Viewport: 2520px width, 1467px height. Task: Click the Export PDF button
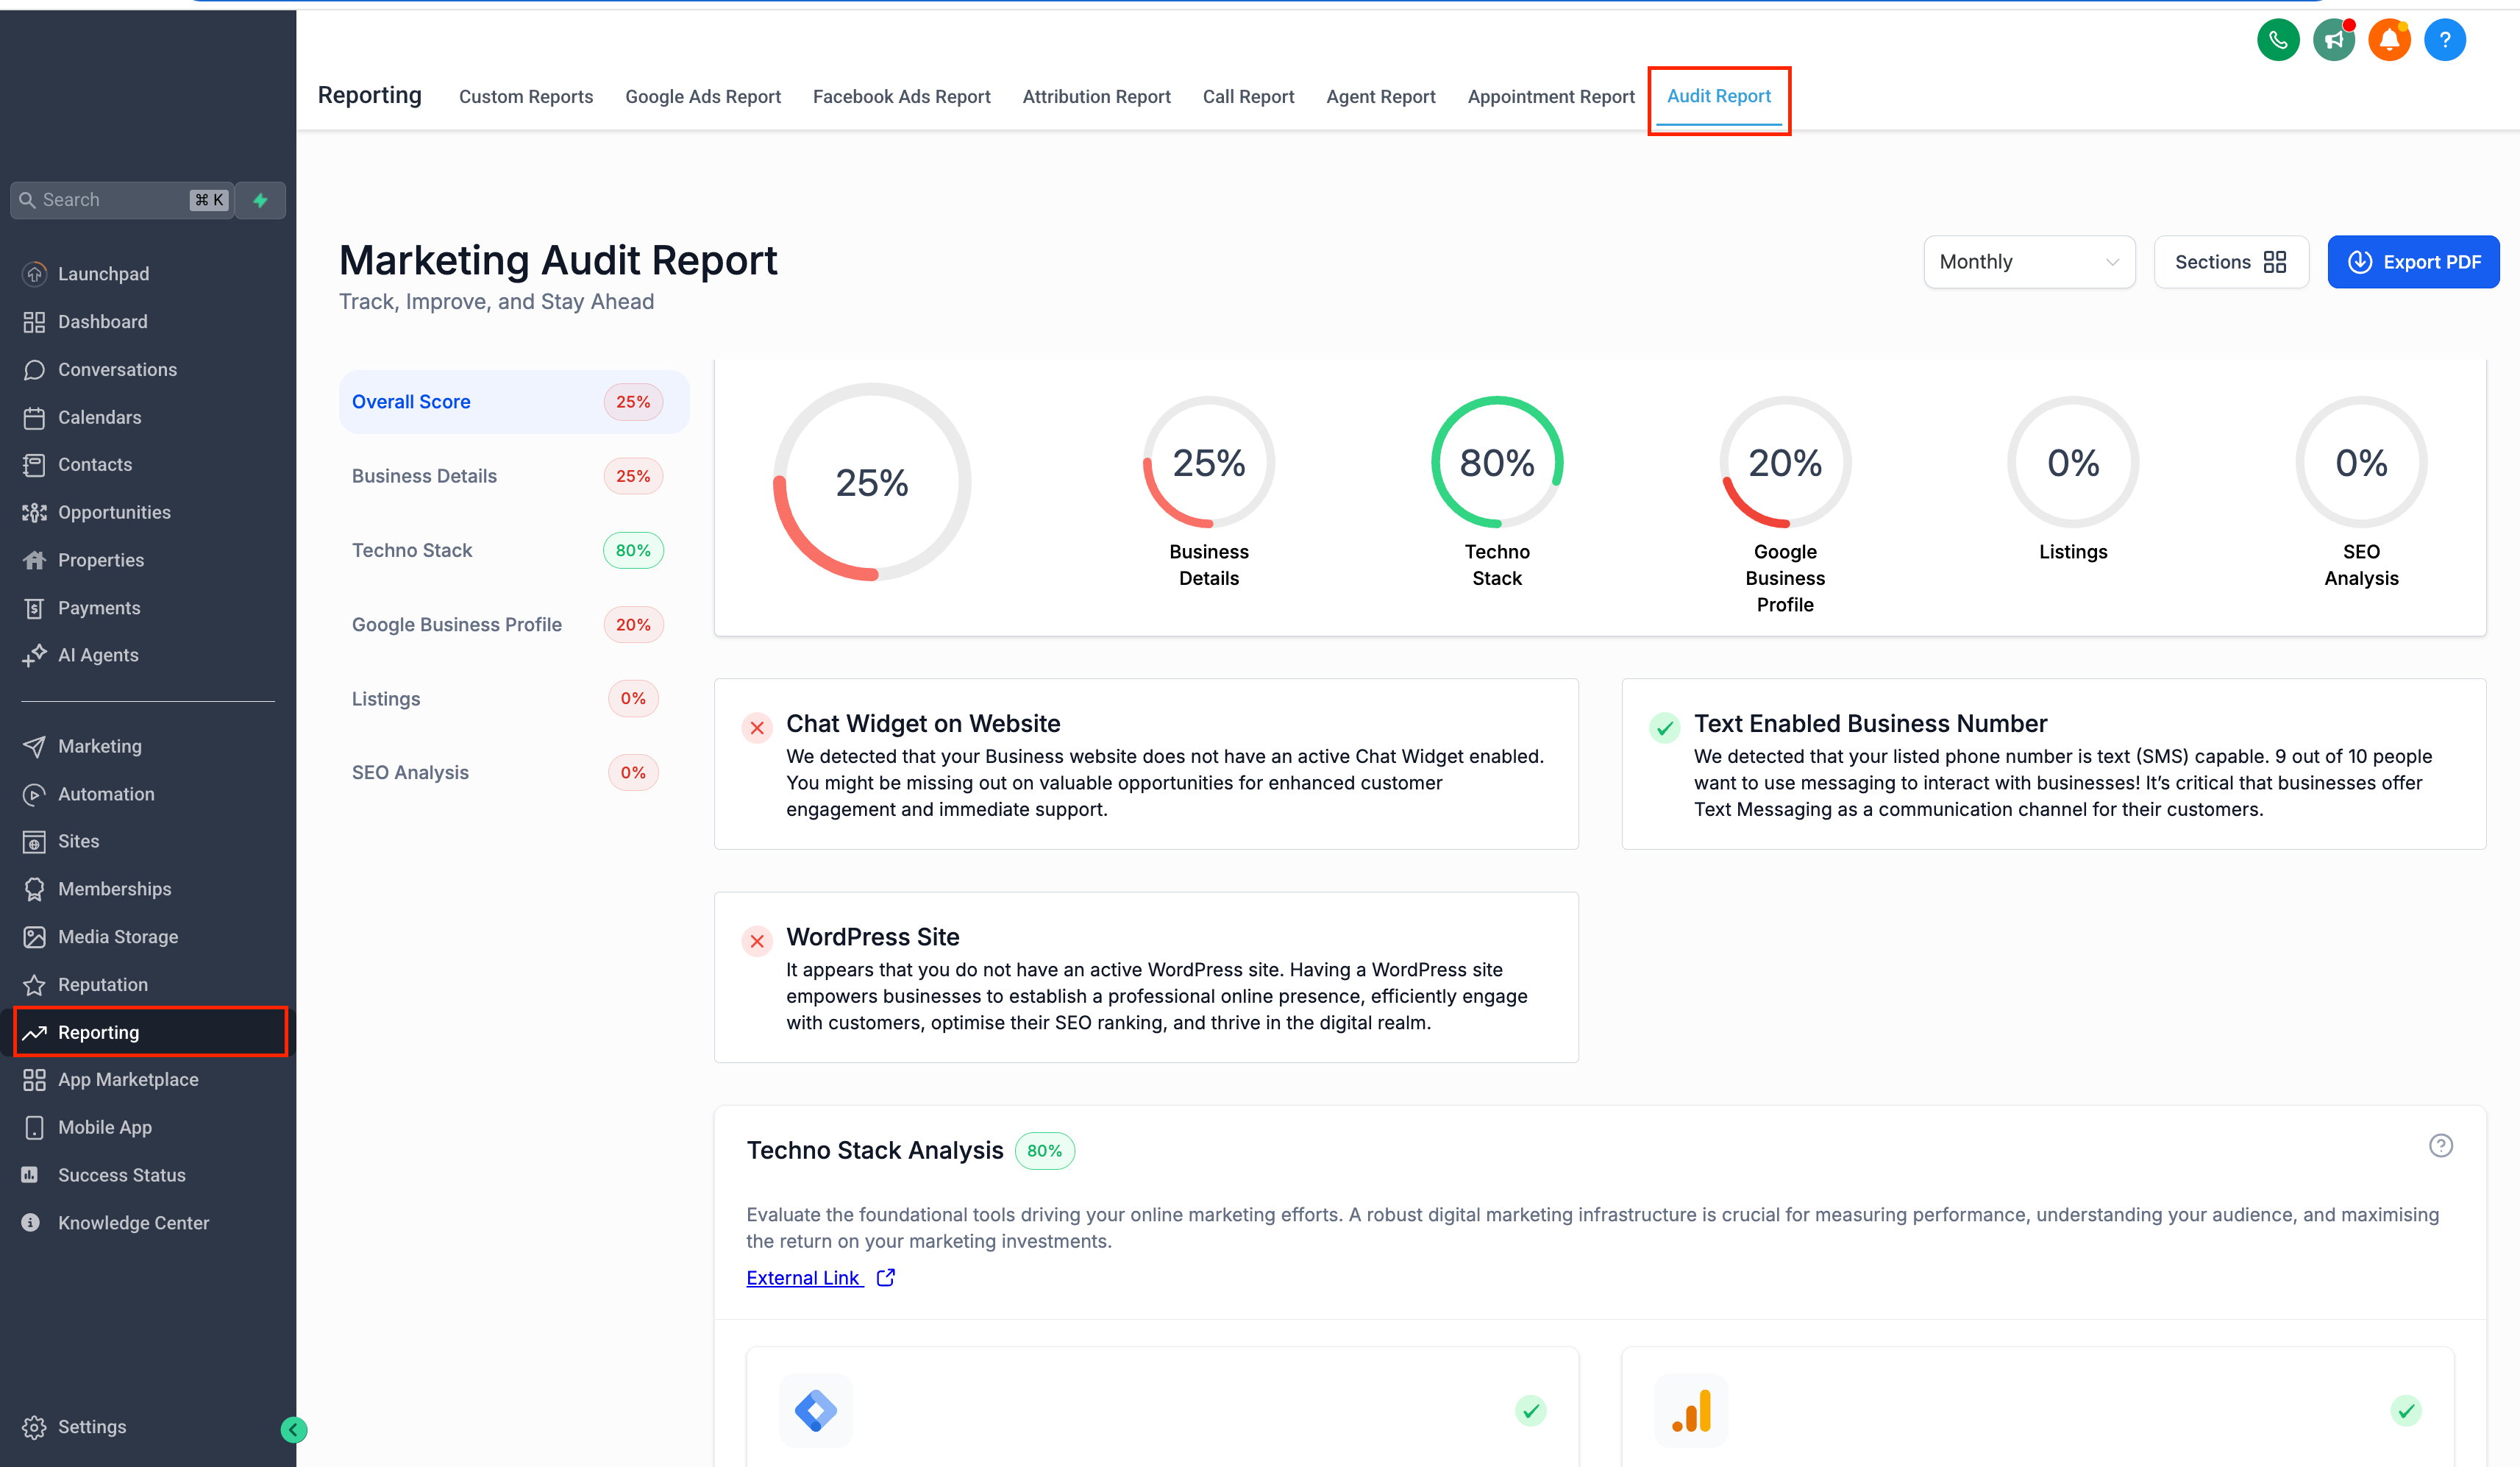(2412, 262)
